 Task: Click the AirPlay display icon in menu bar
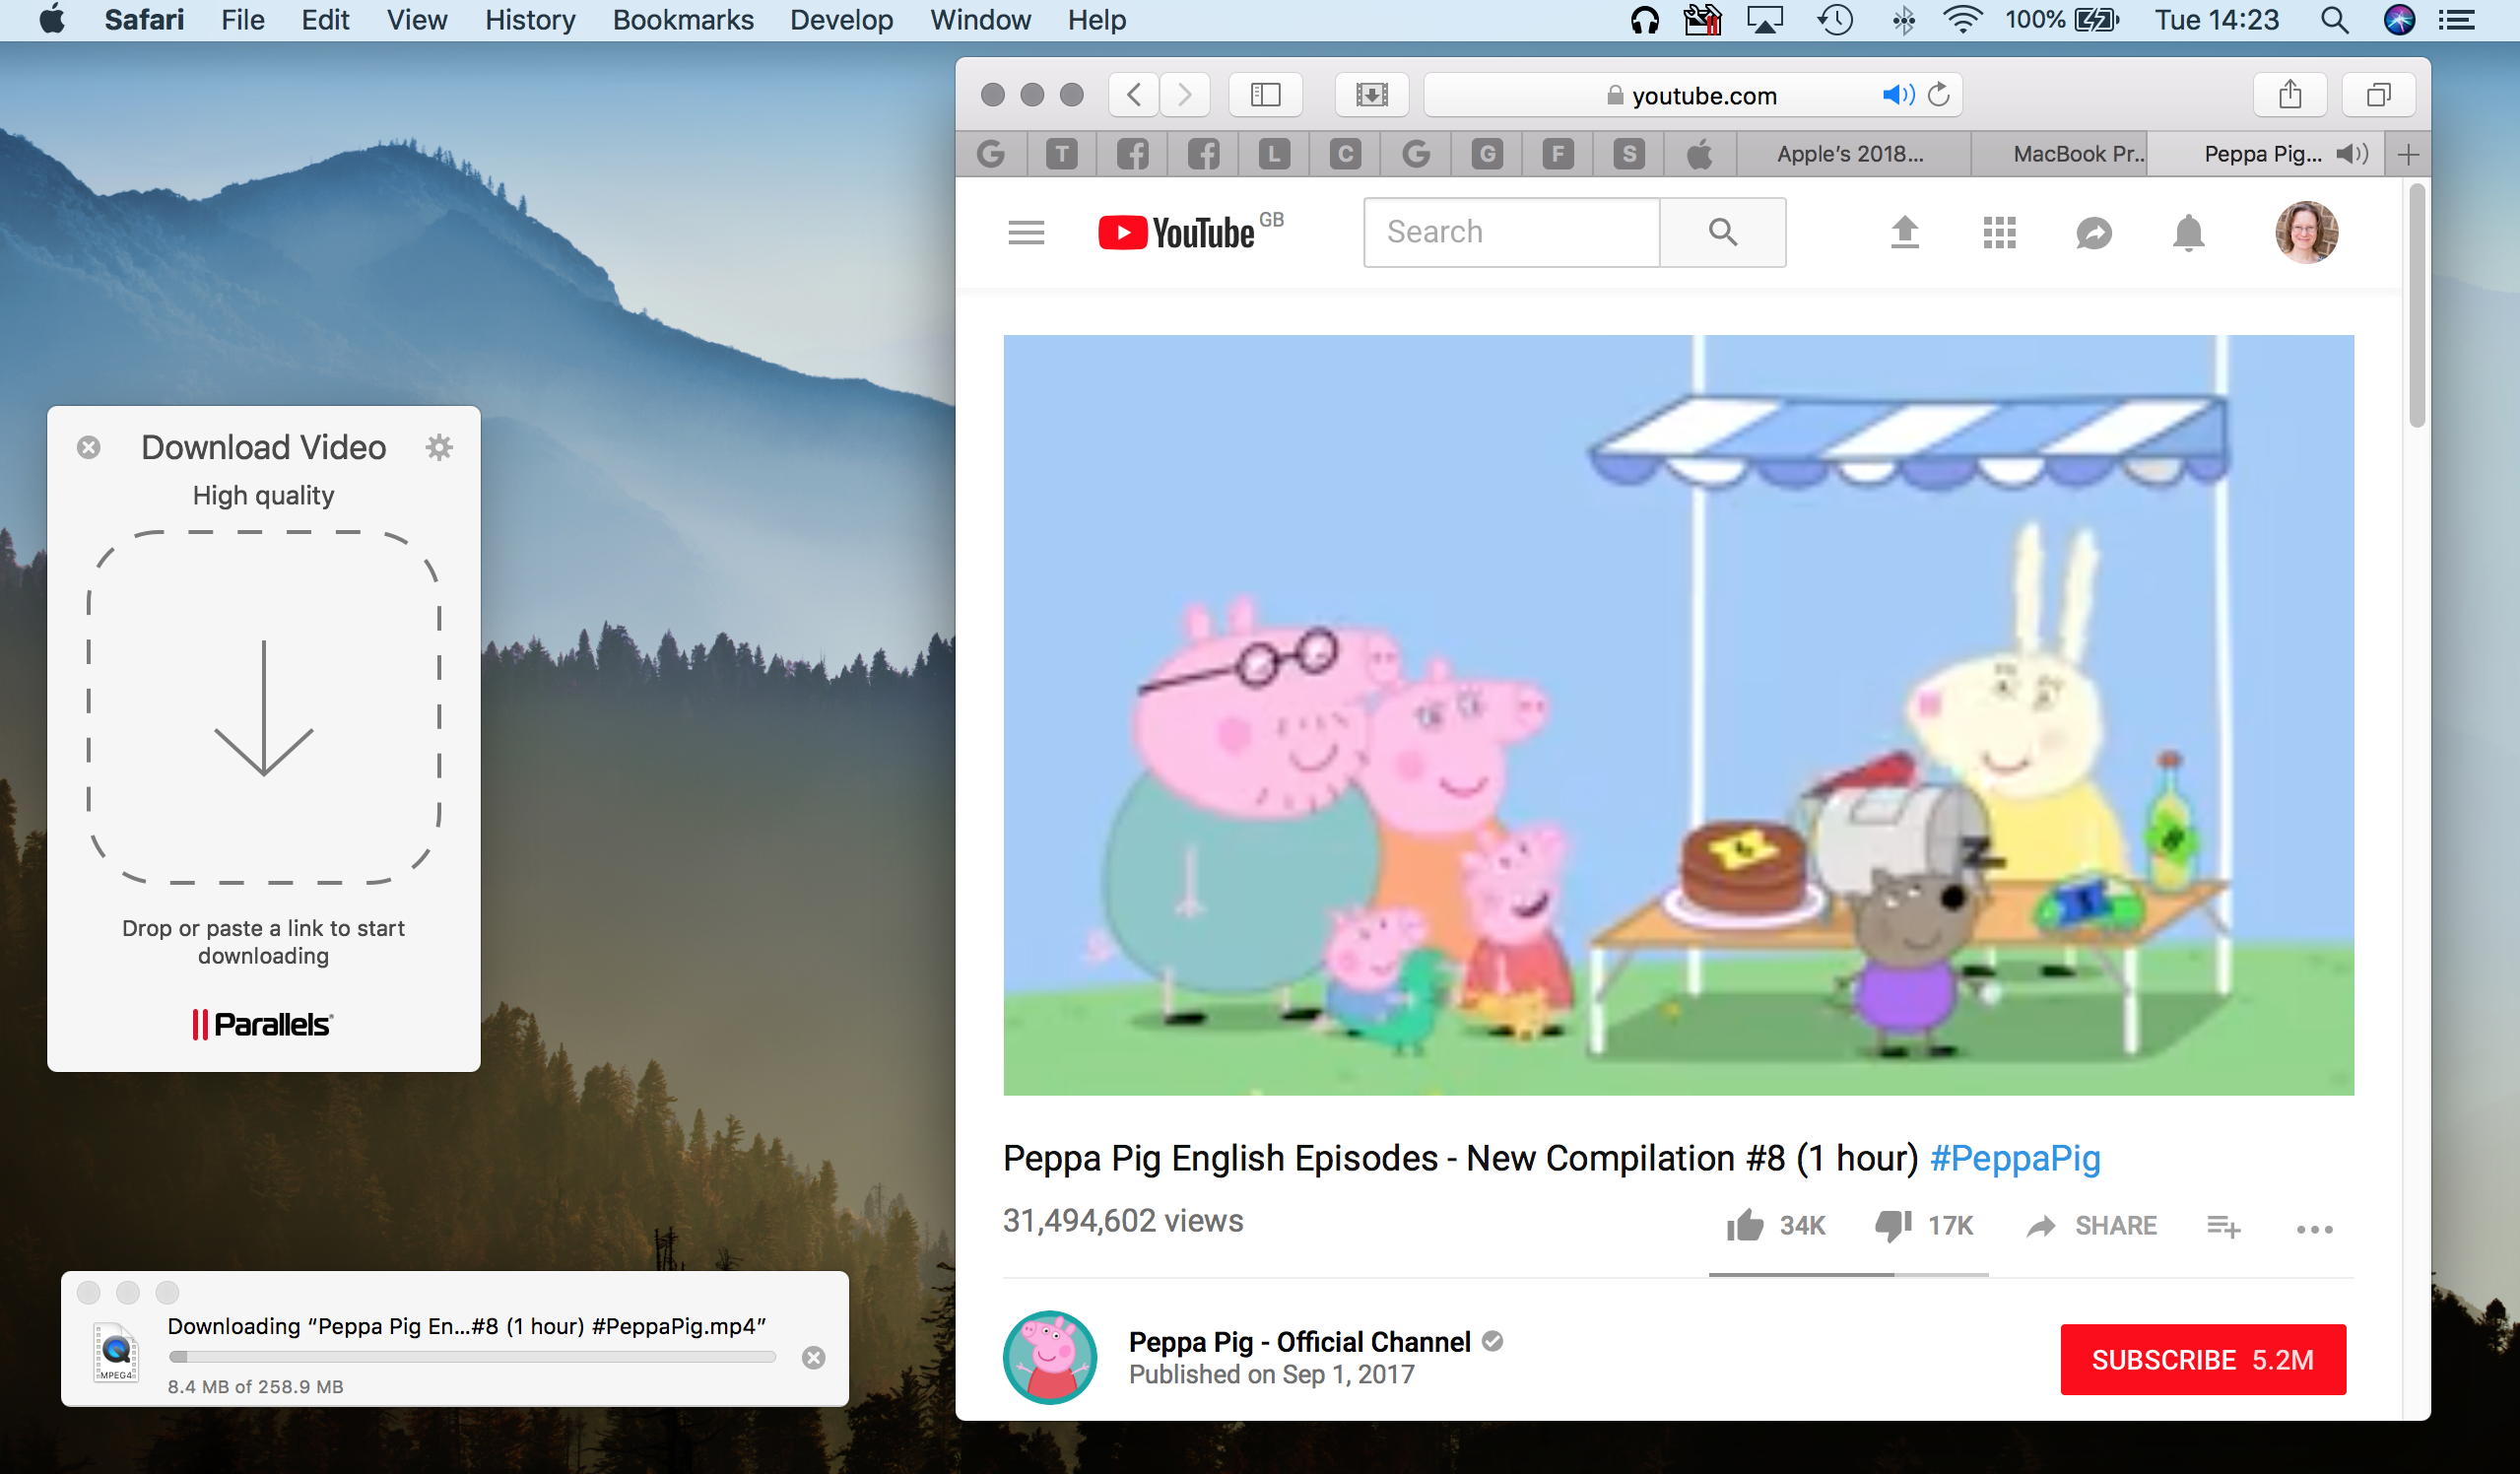click(1765, 20)
